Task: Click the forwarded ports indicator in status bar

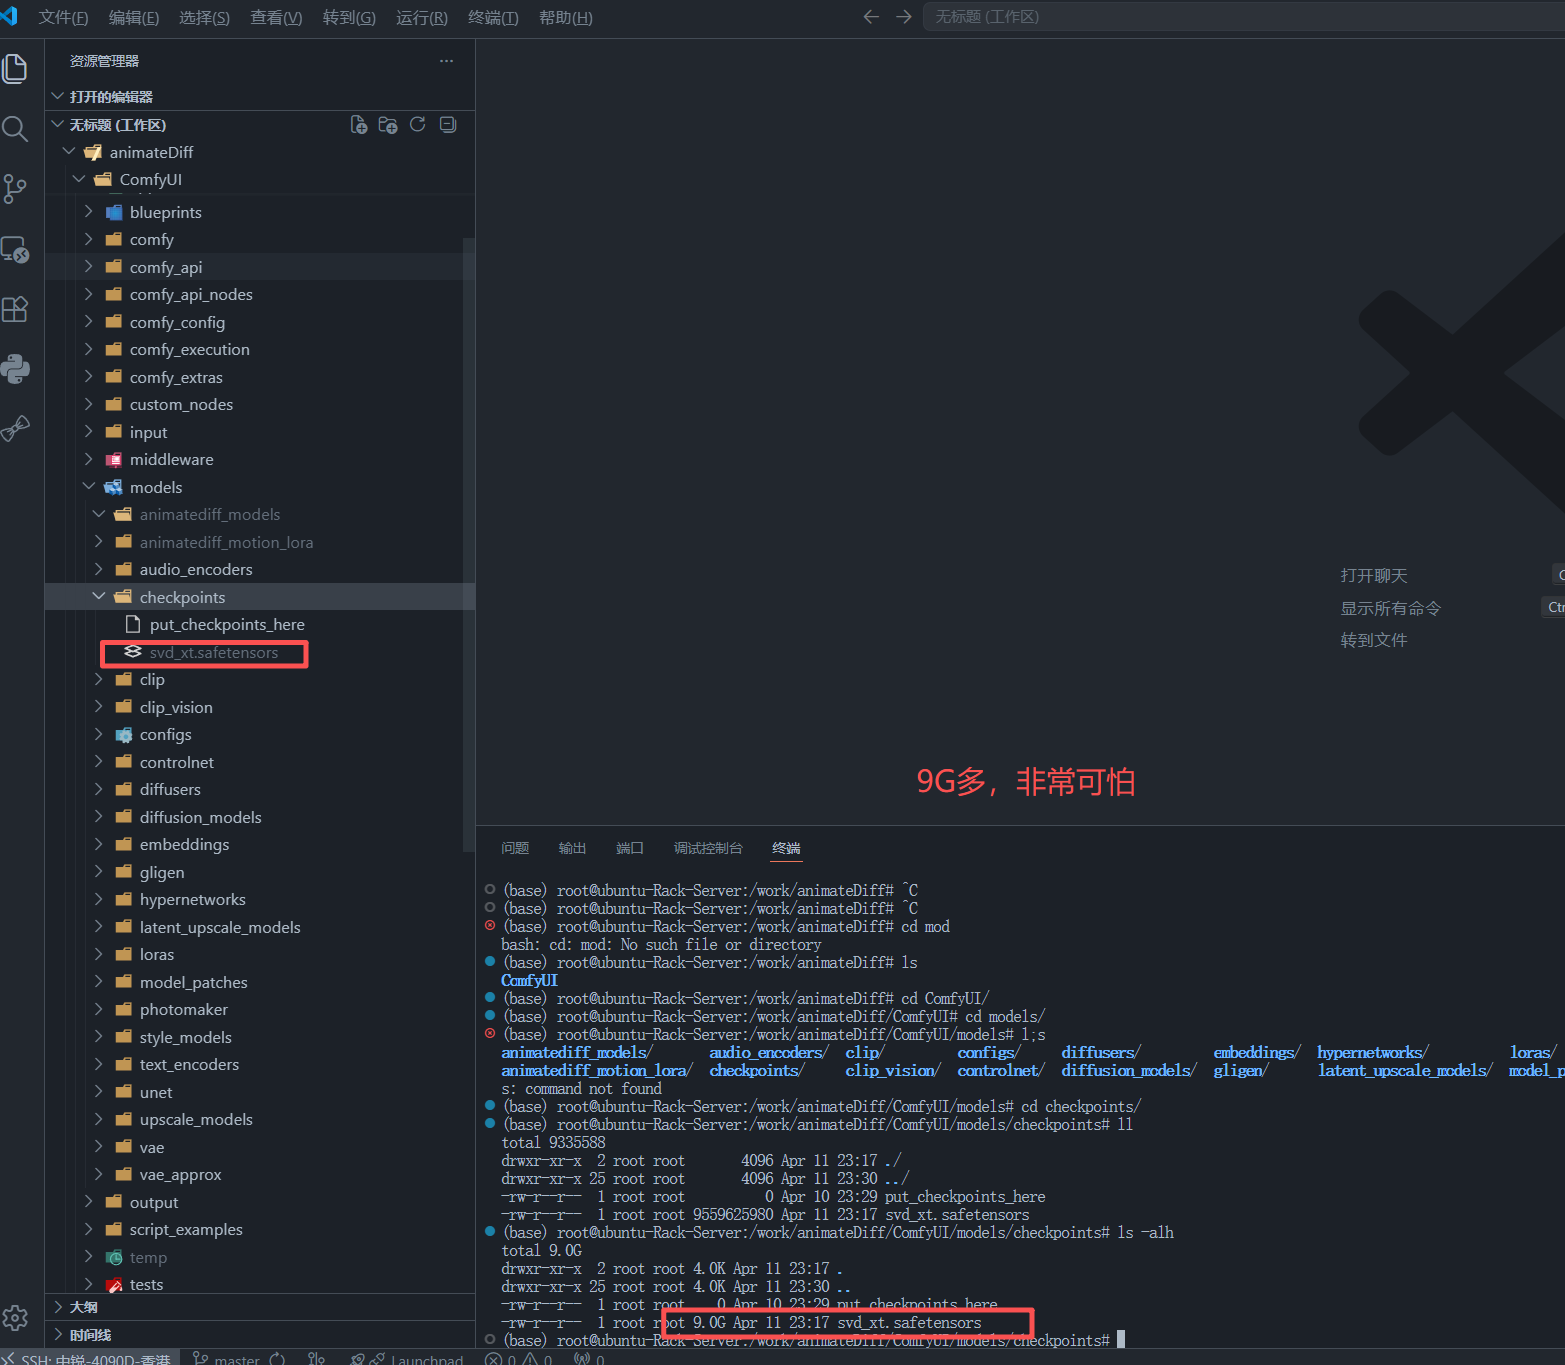Action: pos(589,1359)
